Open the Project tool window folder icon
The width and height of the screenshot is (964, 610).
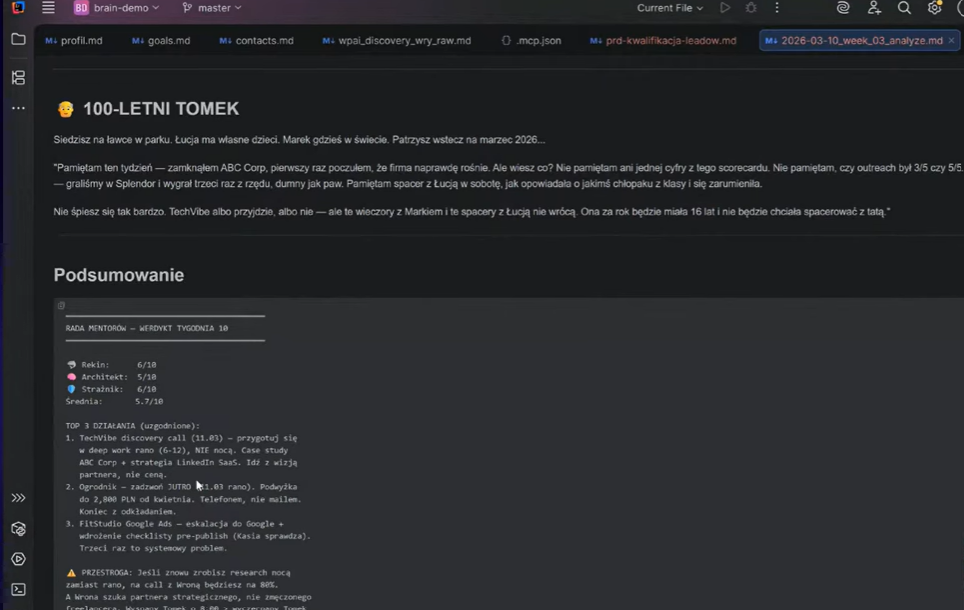coord(18,40)
